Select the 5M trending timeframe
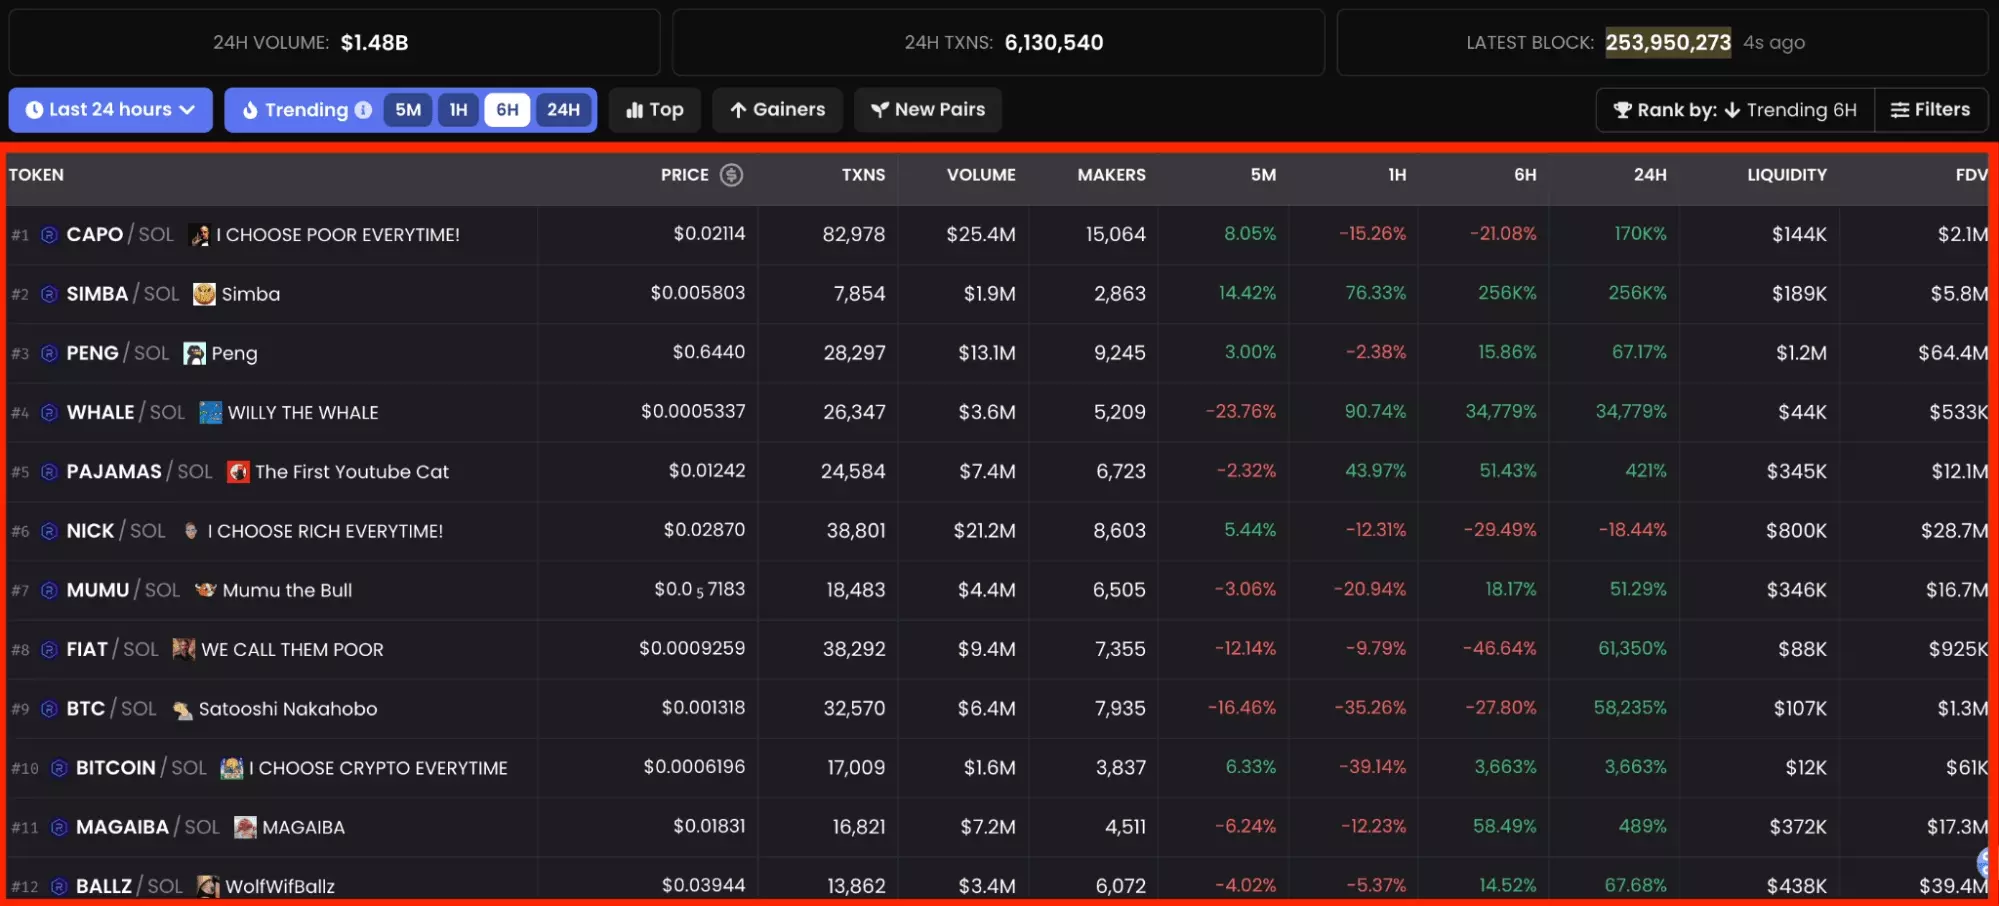This screenshot has width=1999, height=906. (408, 110)
